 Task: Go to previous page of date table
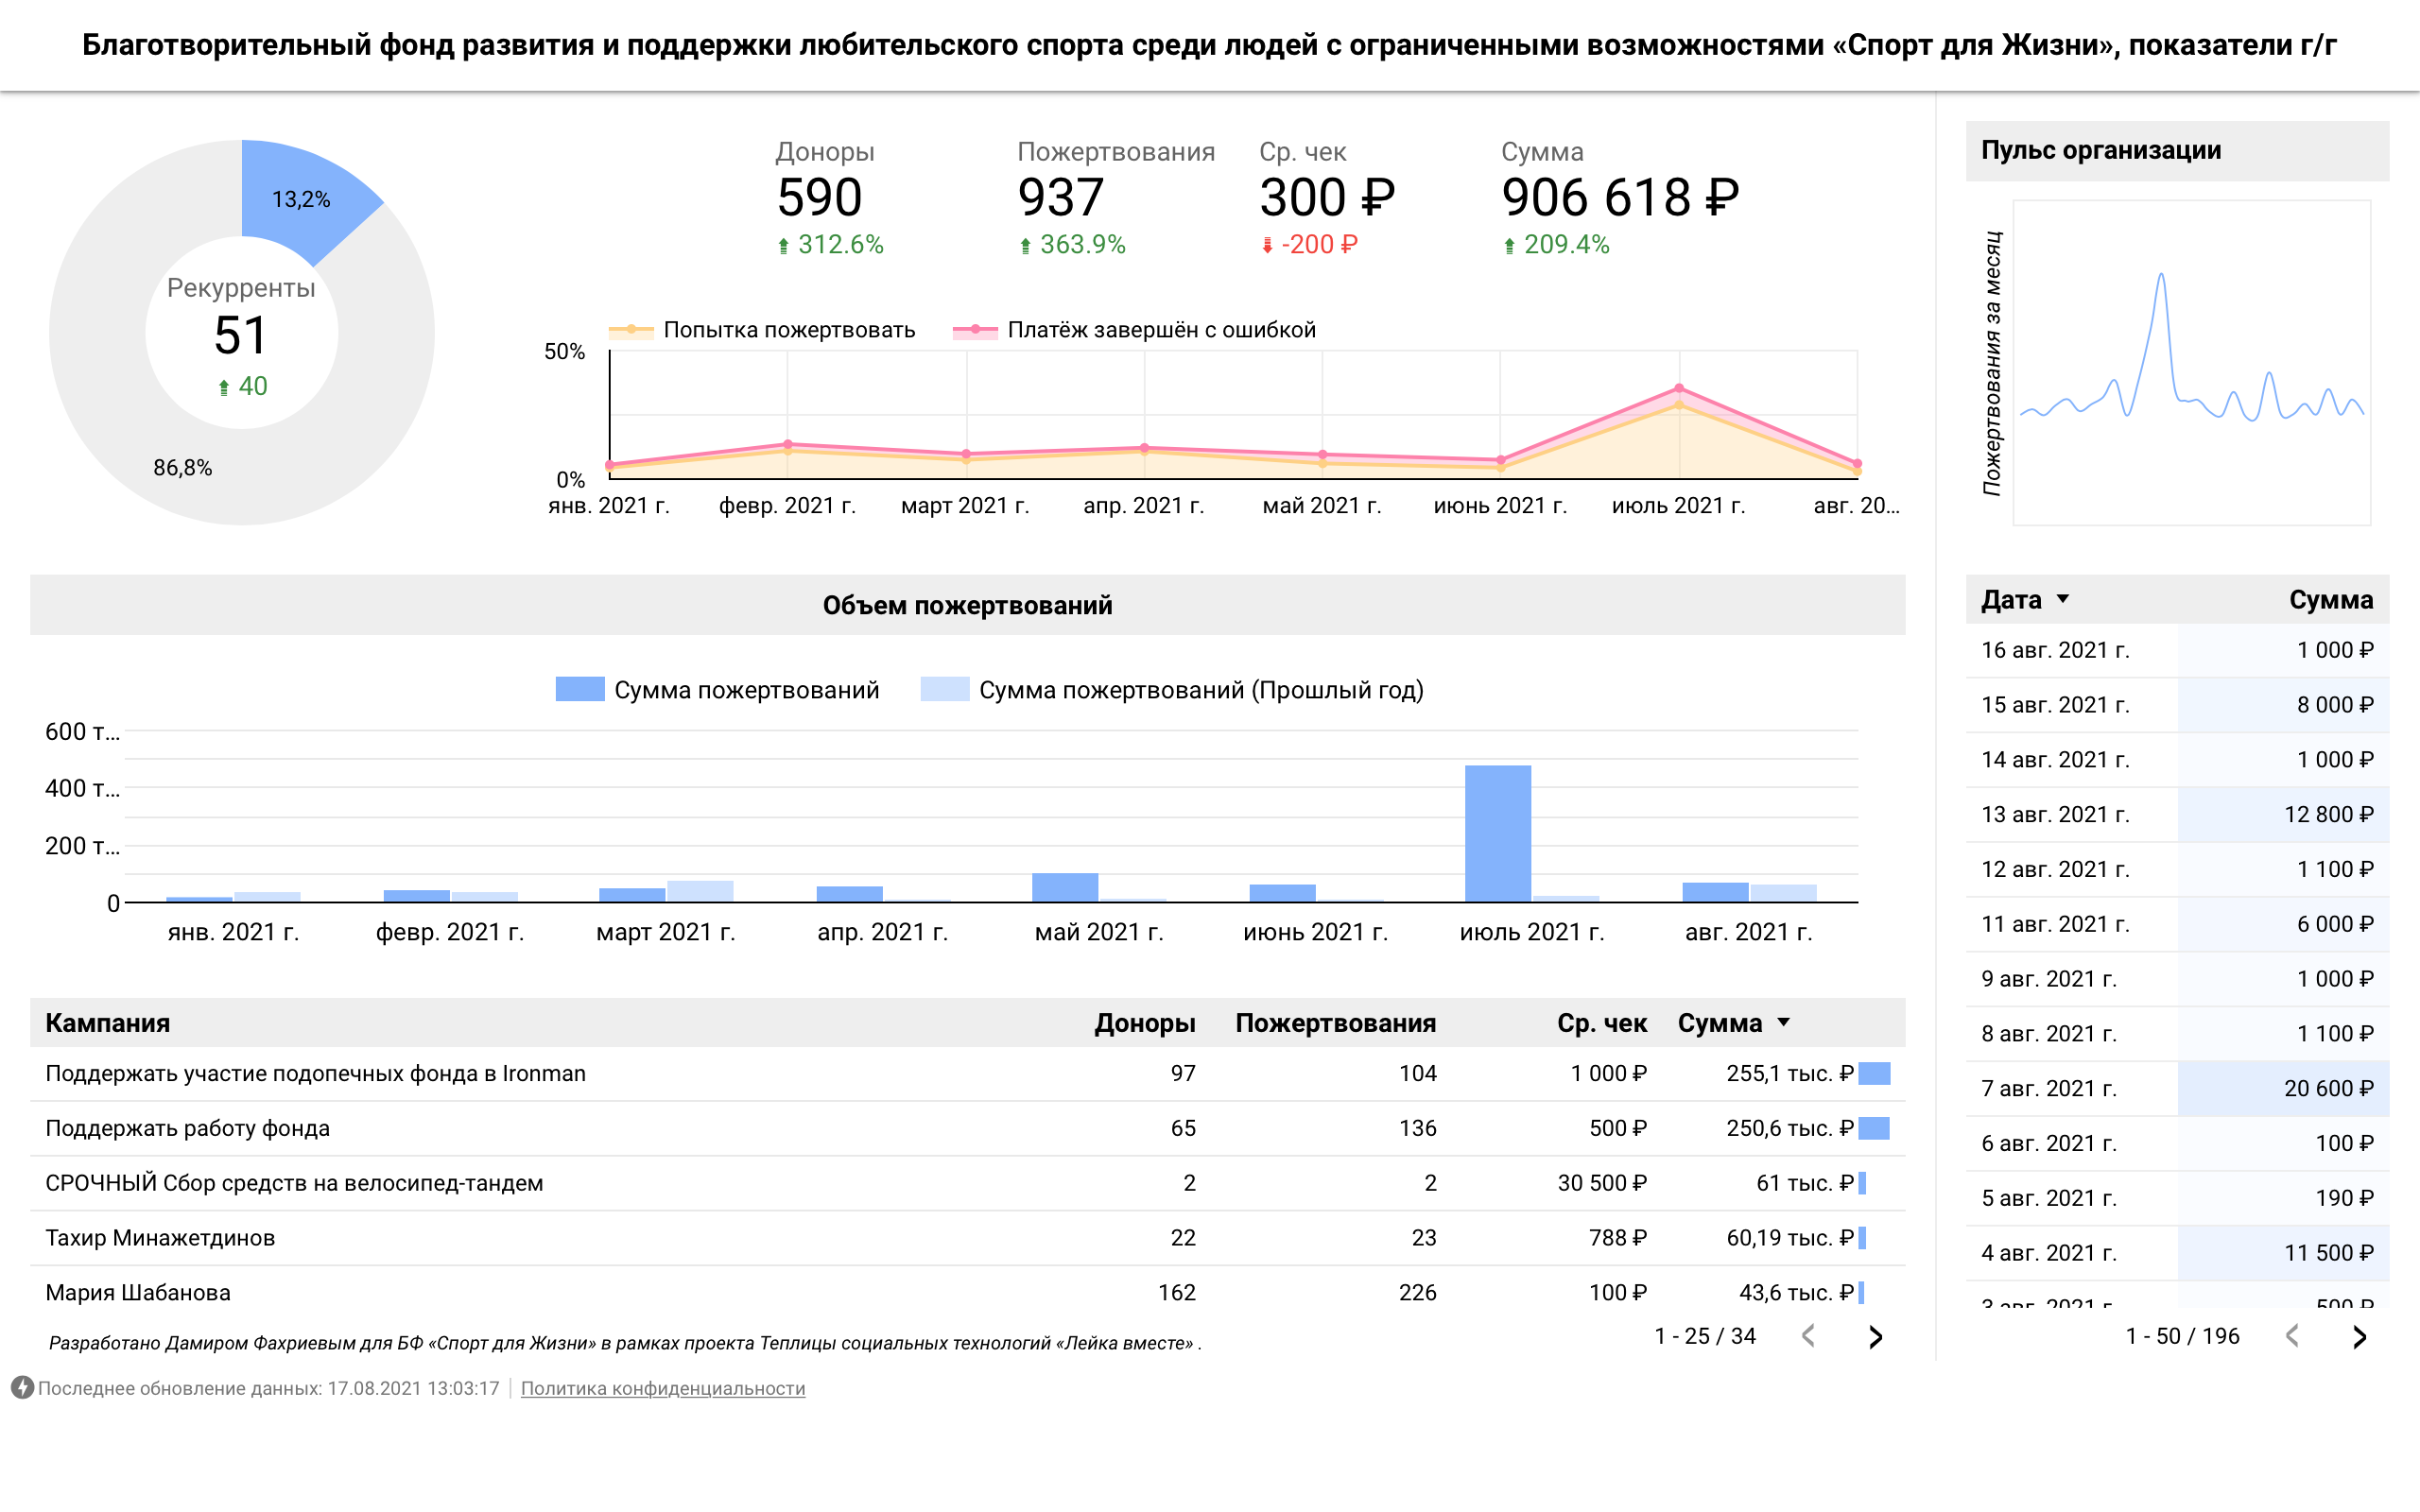click(2292, 1337)
